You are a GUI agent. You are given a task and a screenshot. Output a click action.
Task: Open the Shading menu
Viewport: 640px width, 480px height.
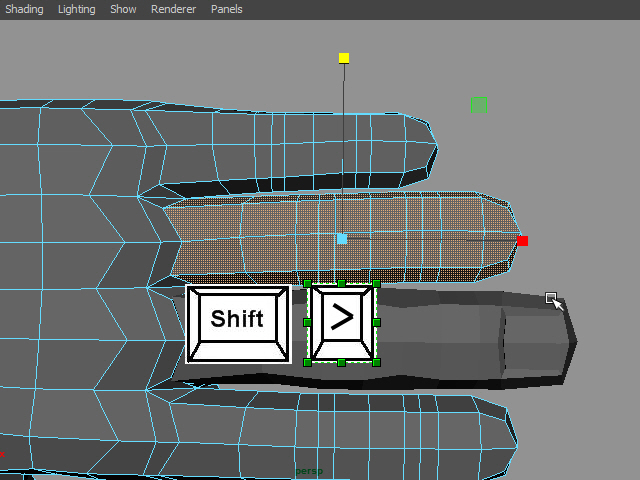24,9
